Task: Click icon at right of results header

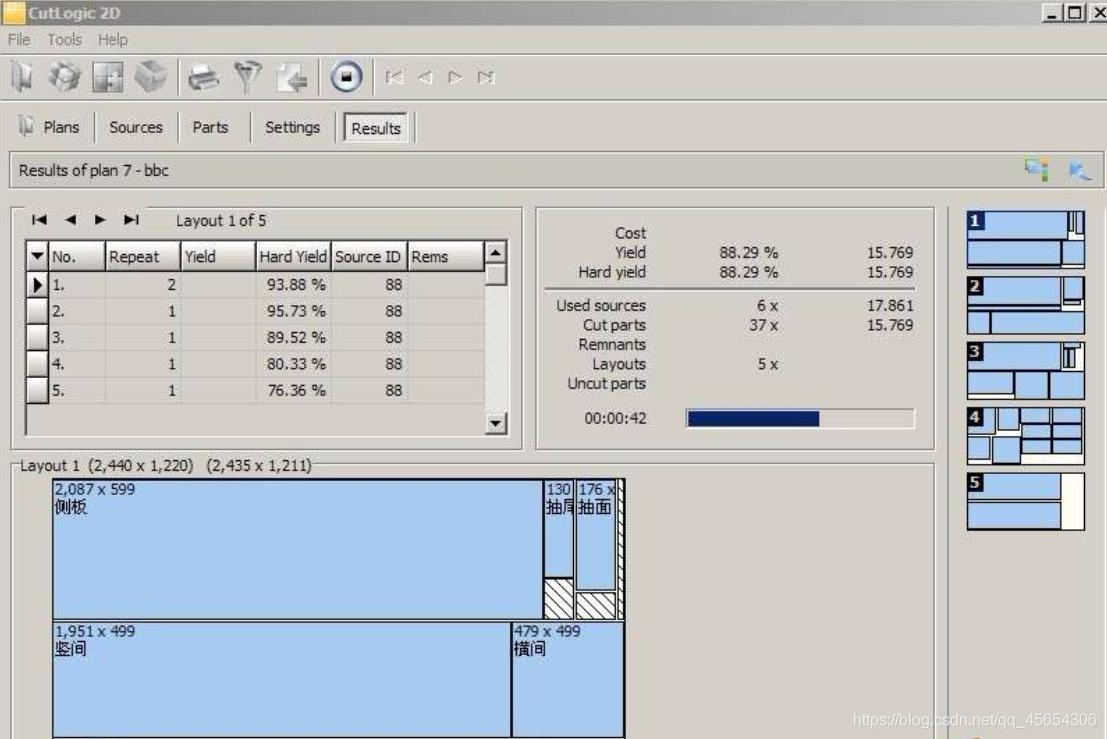Action: 1079,170
